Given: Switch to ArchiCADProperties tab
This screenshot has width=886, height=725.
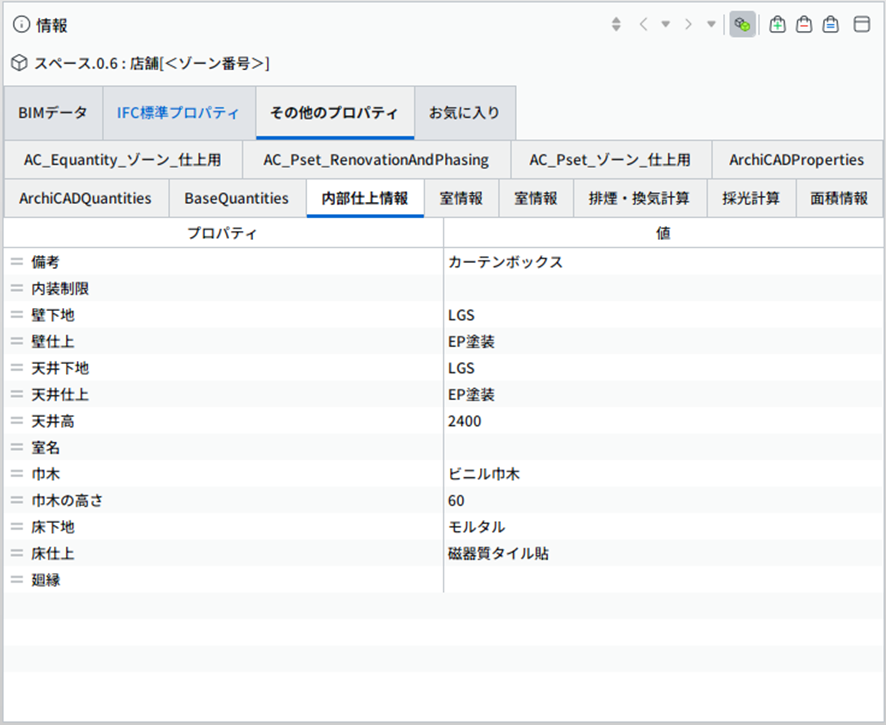Looking at the screenshot, I should point(797,160).
